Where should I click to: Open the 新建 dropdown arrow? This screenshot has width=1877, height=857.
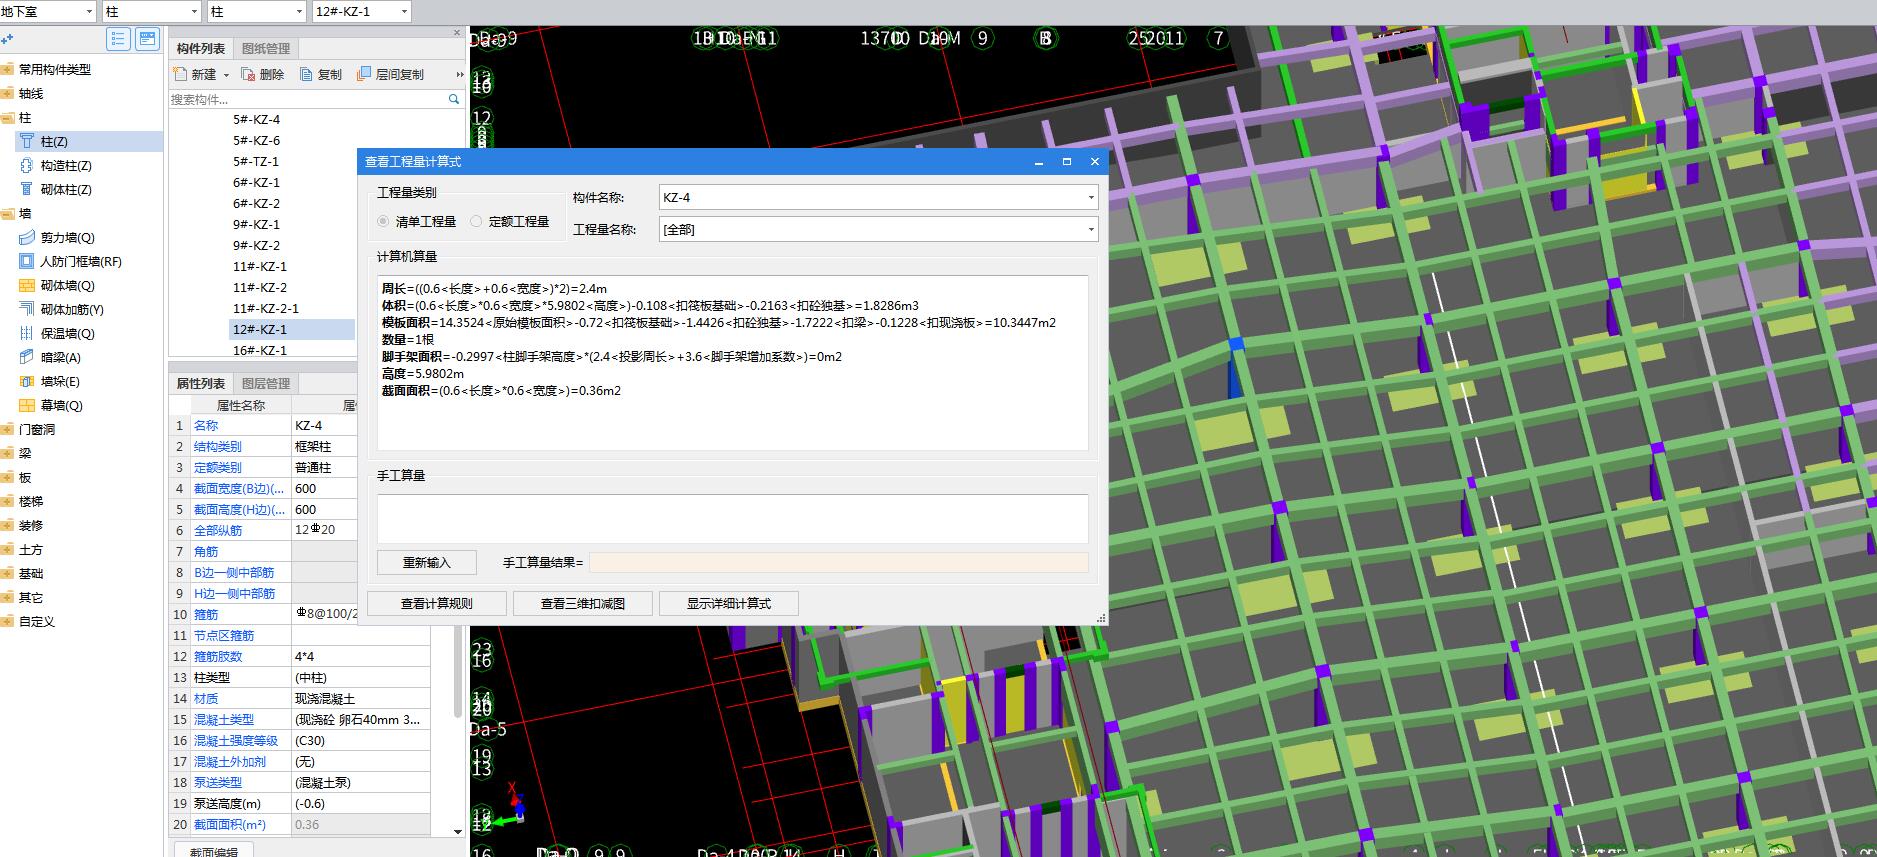tap(226, 75)
